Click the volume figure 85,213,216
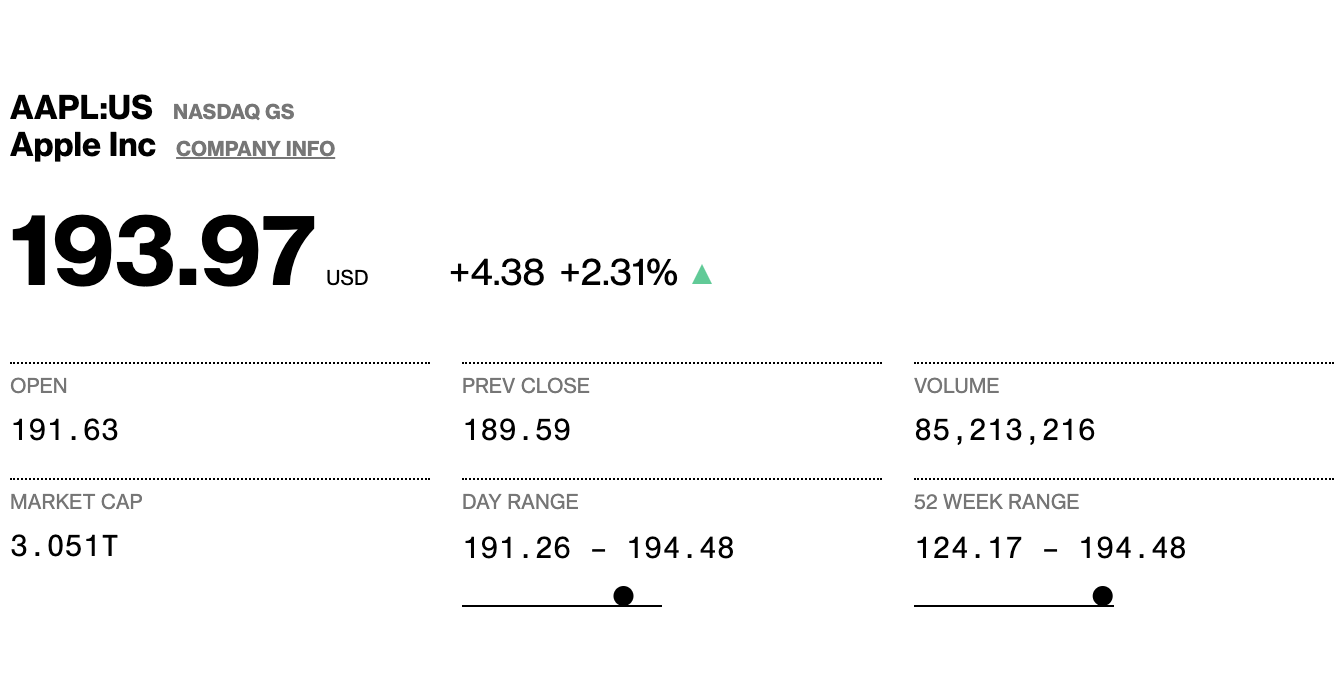1342x680 pixels. click(1005, 430)
